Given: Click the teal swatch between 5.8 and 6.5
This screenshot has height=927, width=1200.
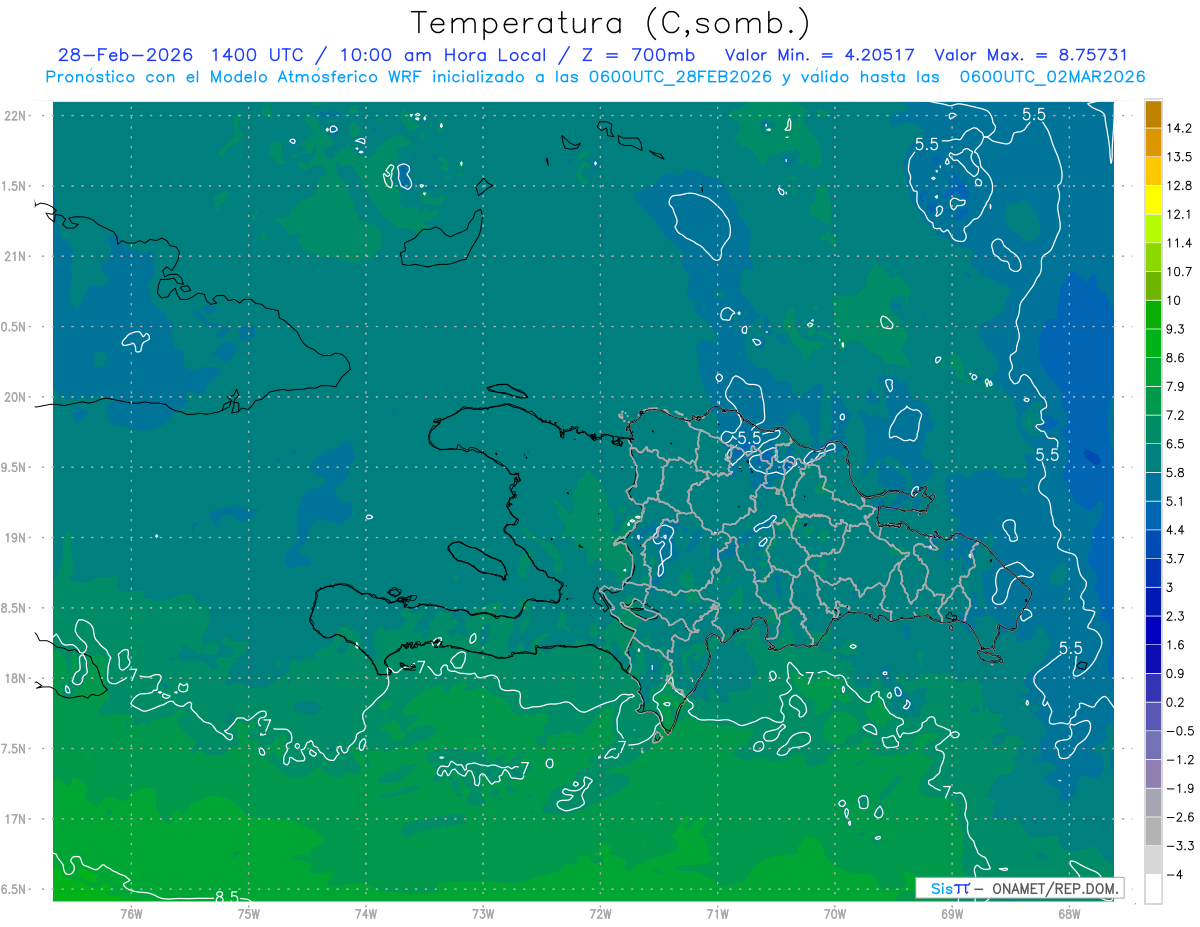Looking at the screenshot, I should pyautogui.click(x=1153, y=459).
